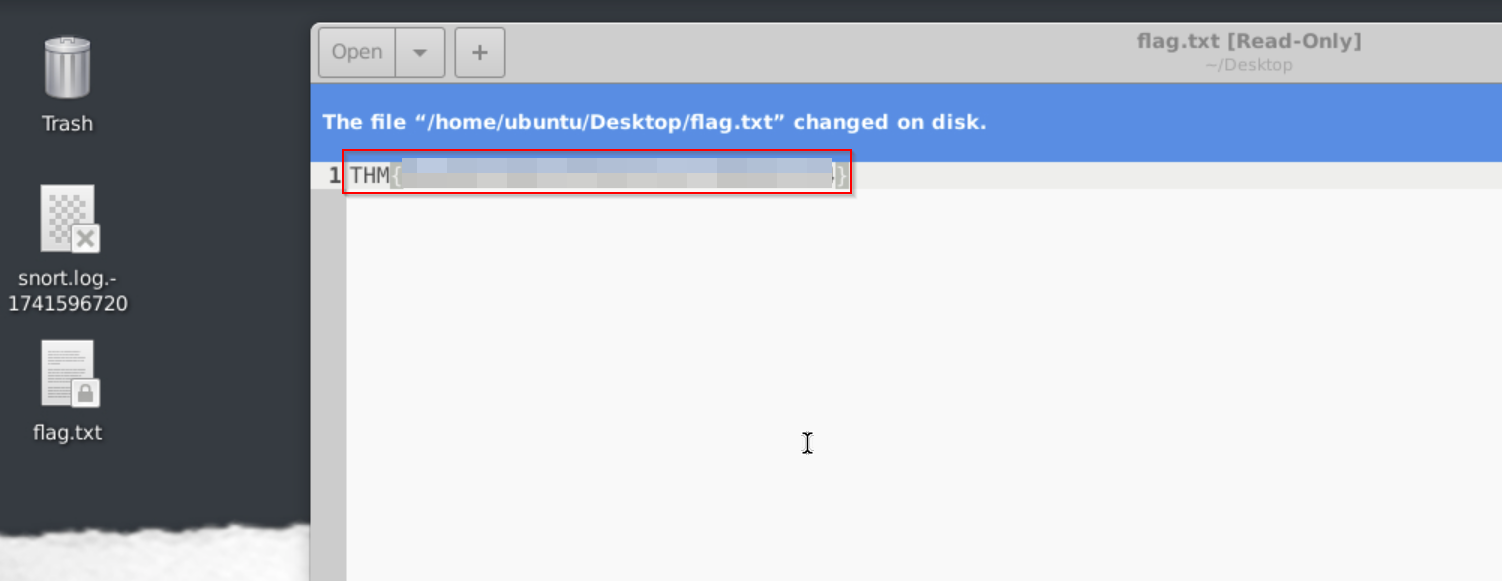Viewport: 1502px width, 581px height.
Task: Click the flag.txt [Read-Only] window title
Action: 1249,41
